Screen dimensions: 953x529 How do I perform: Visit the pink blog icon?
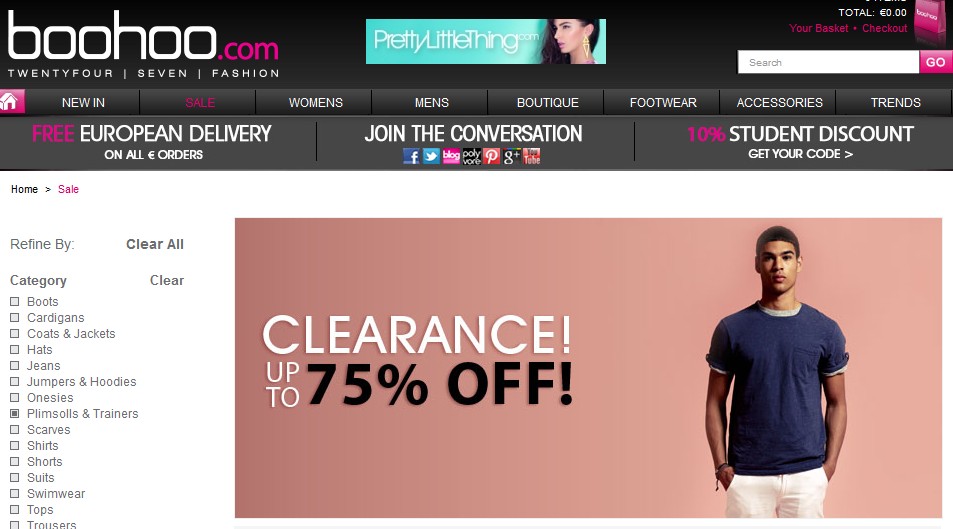(452, 156)
